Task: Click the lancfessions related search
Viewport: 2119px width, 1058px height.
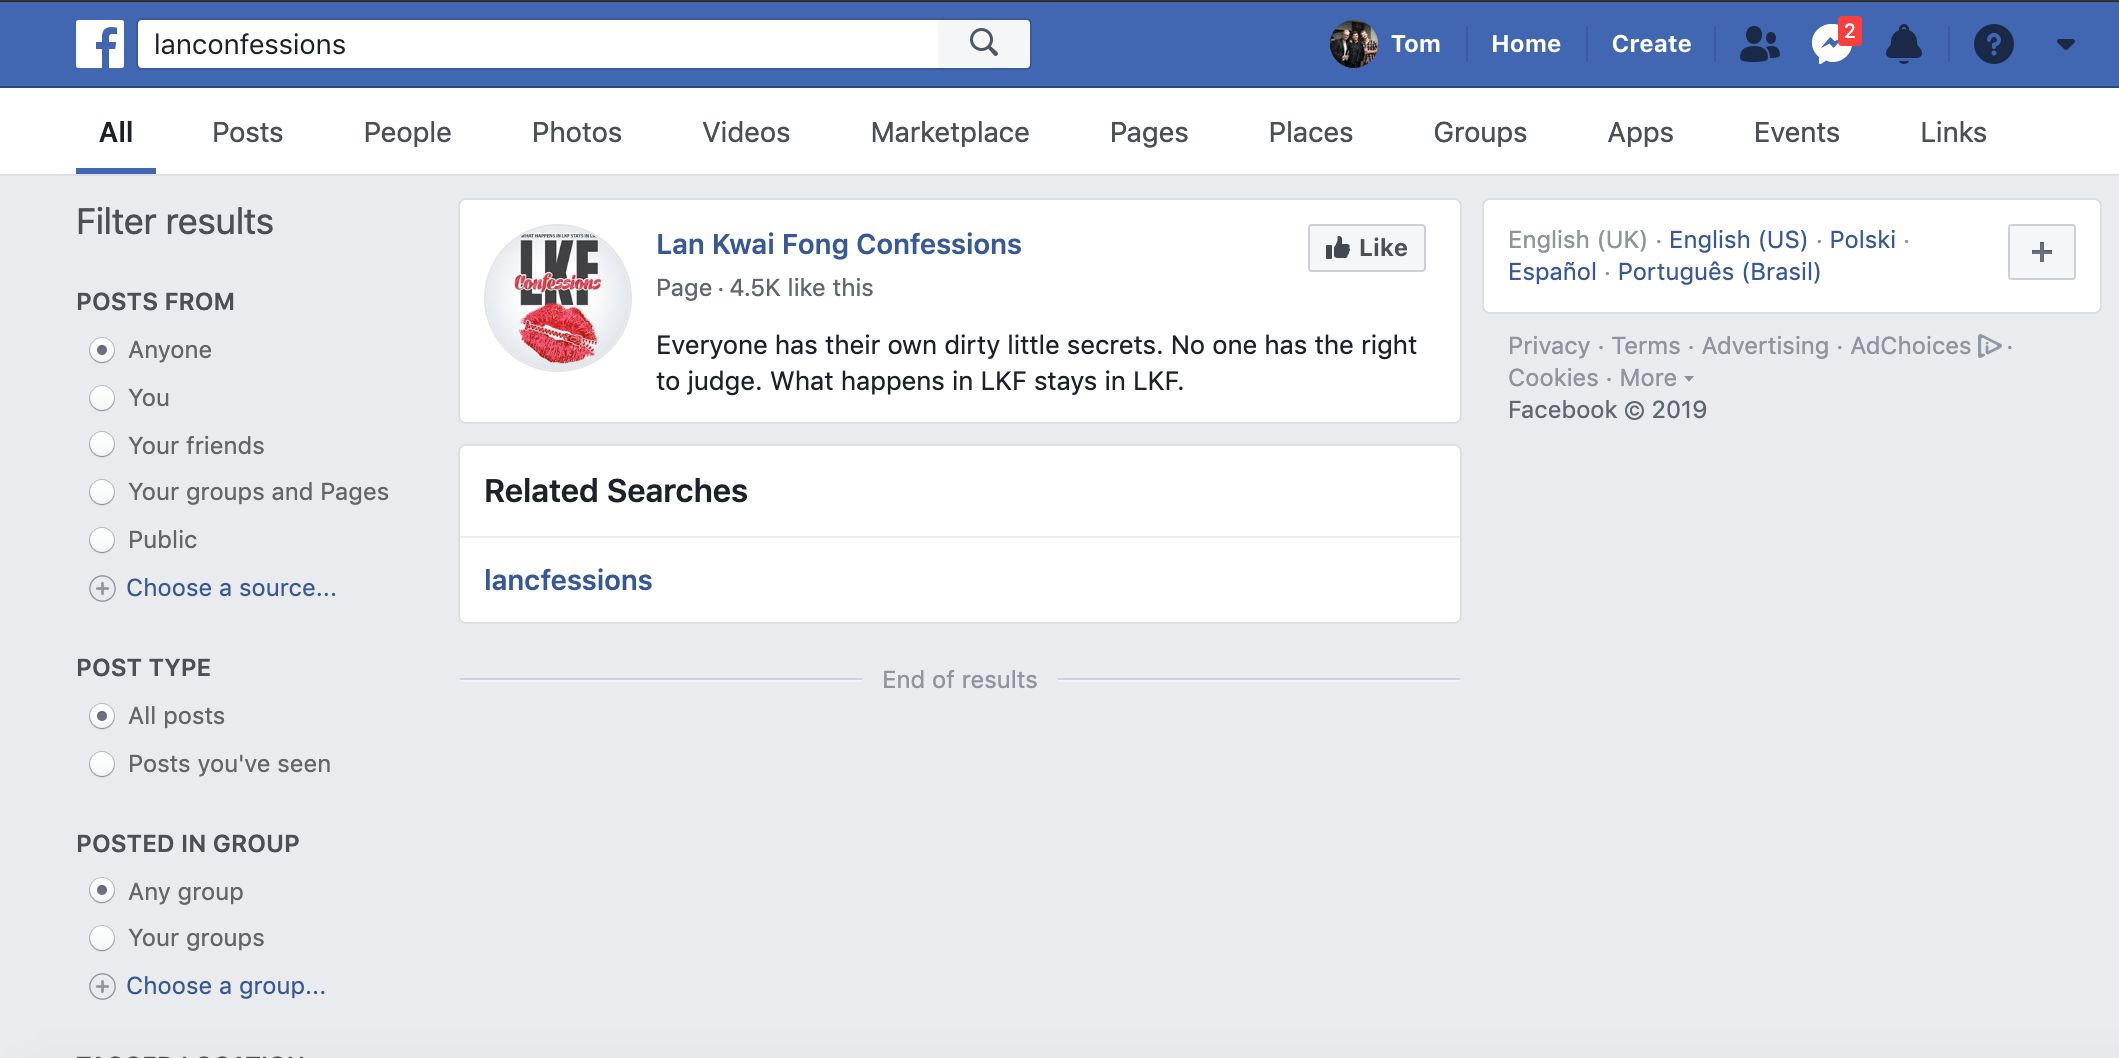Action: (568, 580)
